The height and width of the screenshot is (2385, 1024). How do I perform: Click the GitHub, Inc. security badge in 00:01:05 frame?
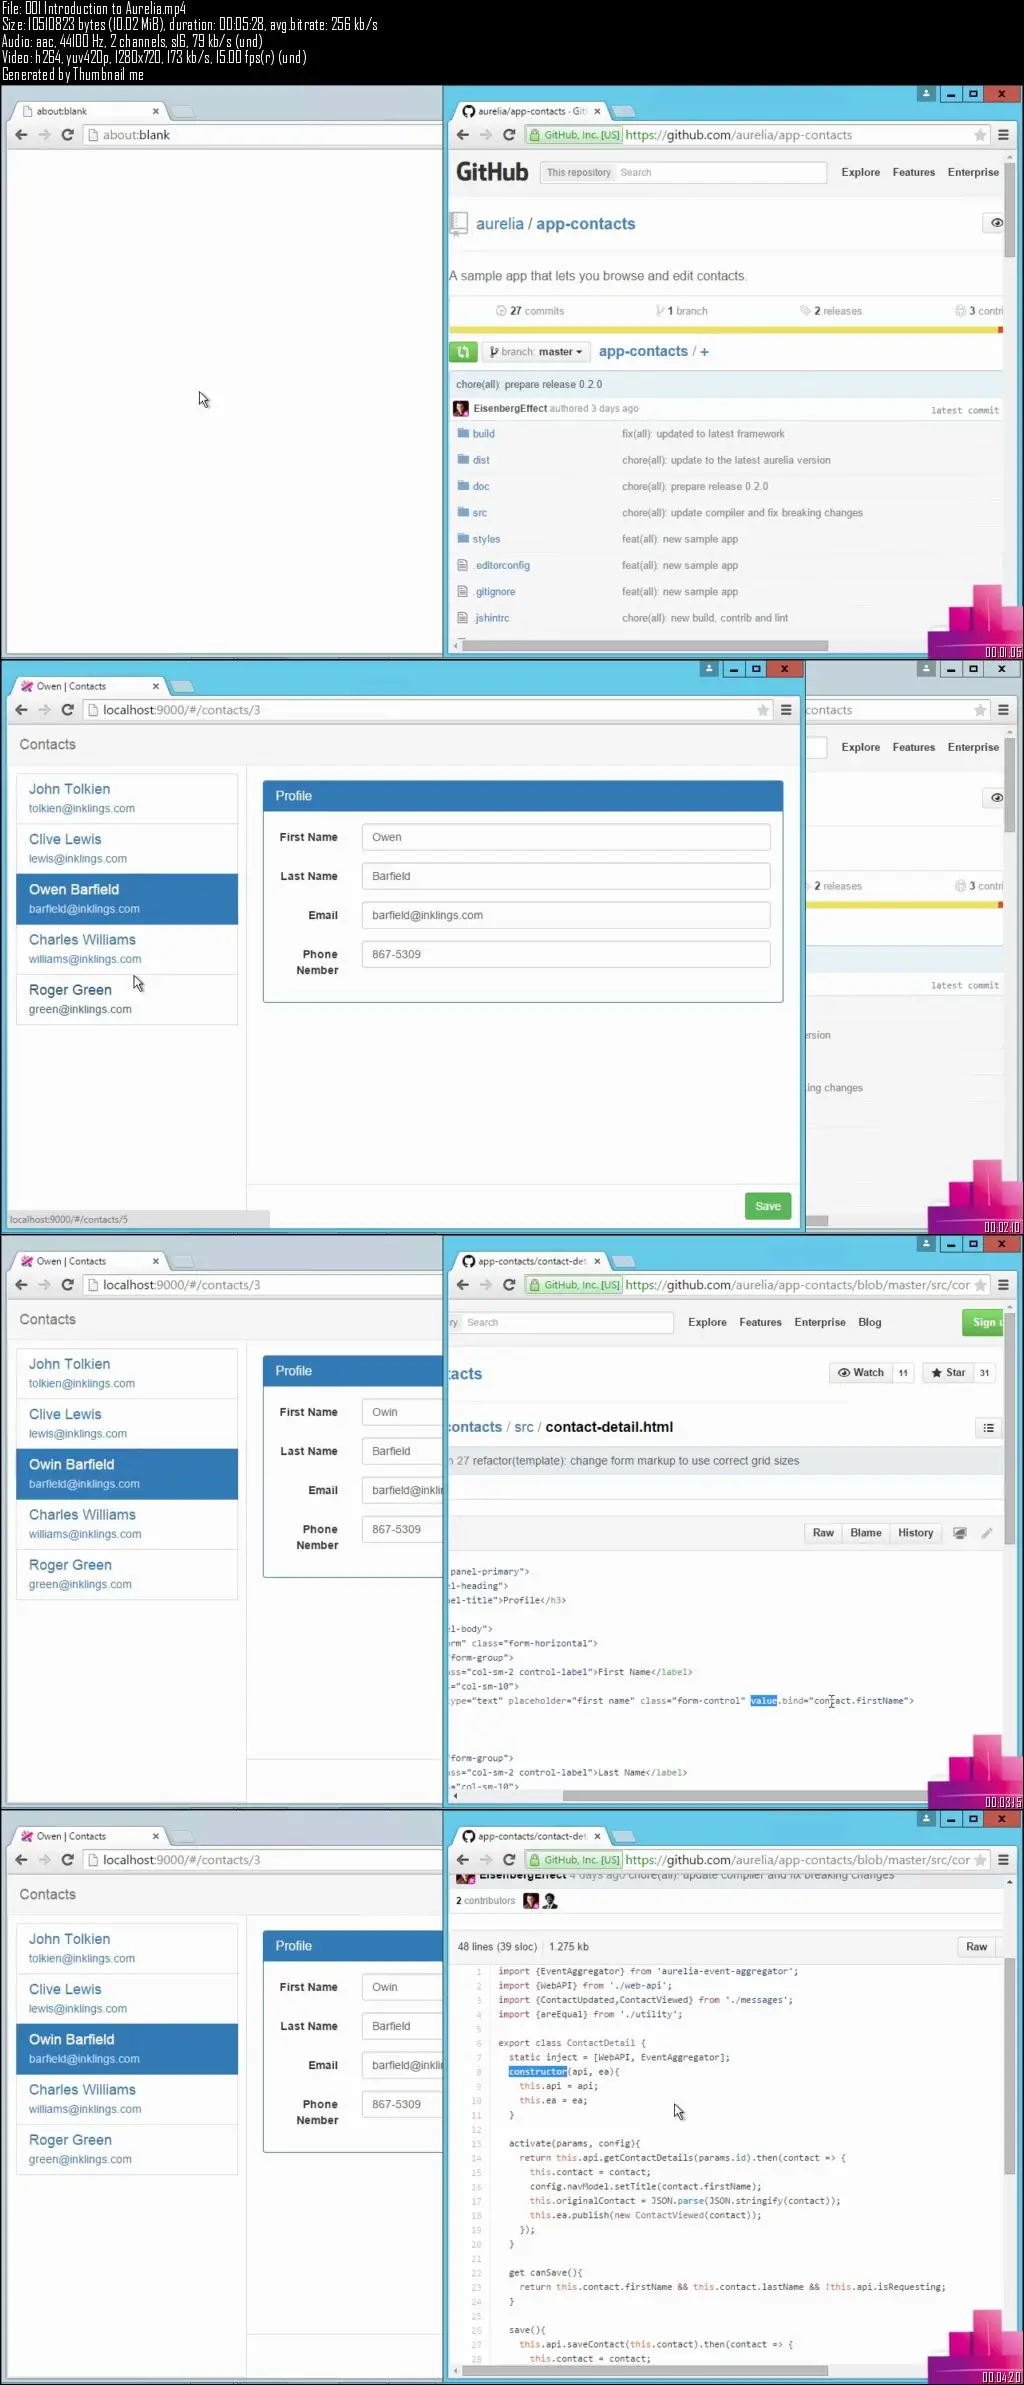click(575, 135)
